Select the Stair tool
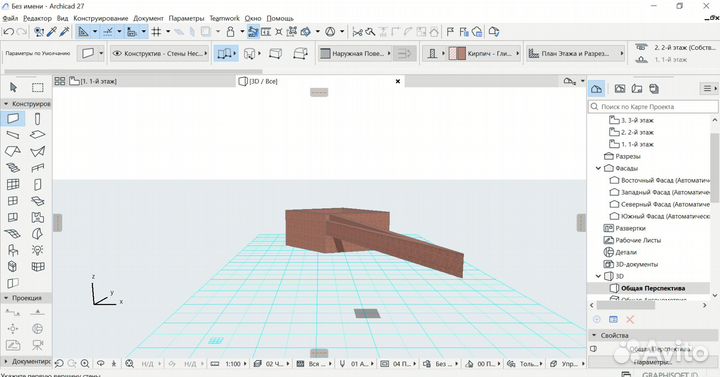The height and width of the screenshot is (377, 720). (13, 168)
